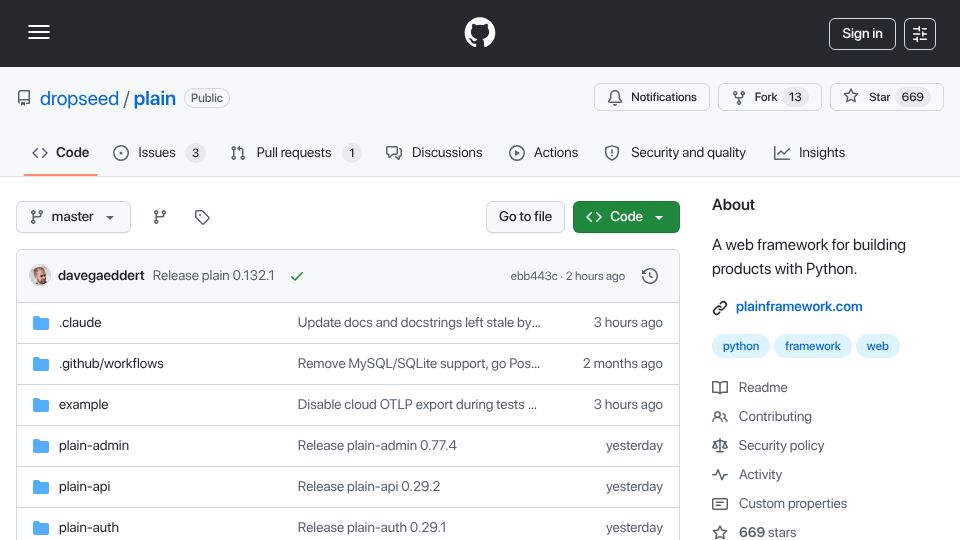This screenshot has width=960, height=540.
Task: Open the Readme link in About
Action: point(763,388)
